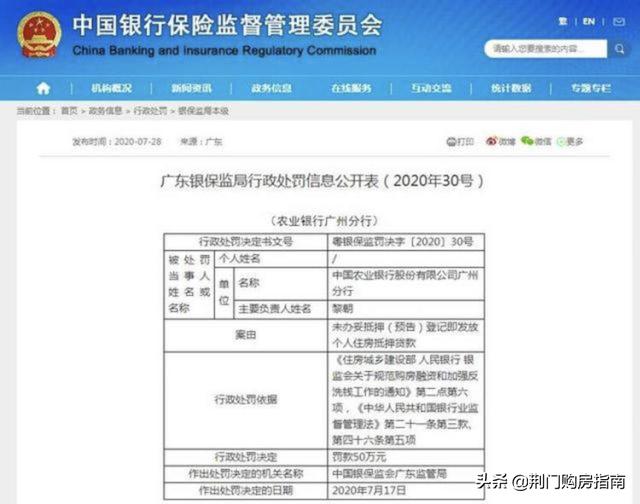Click the home icon in navigation bar
Screen dimensions: 640x504
(x=43, y=88)
